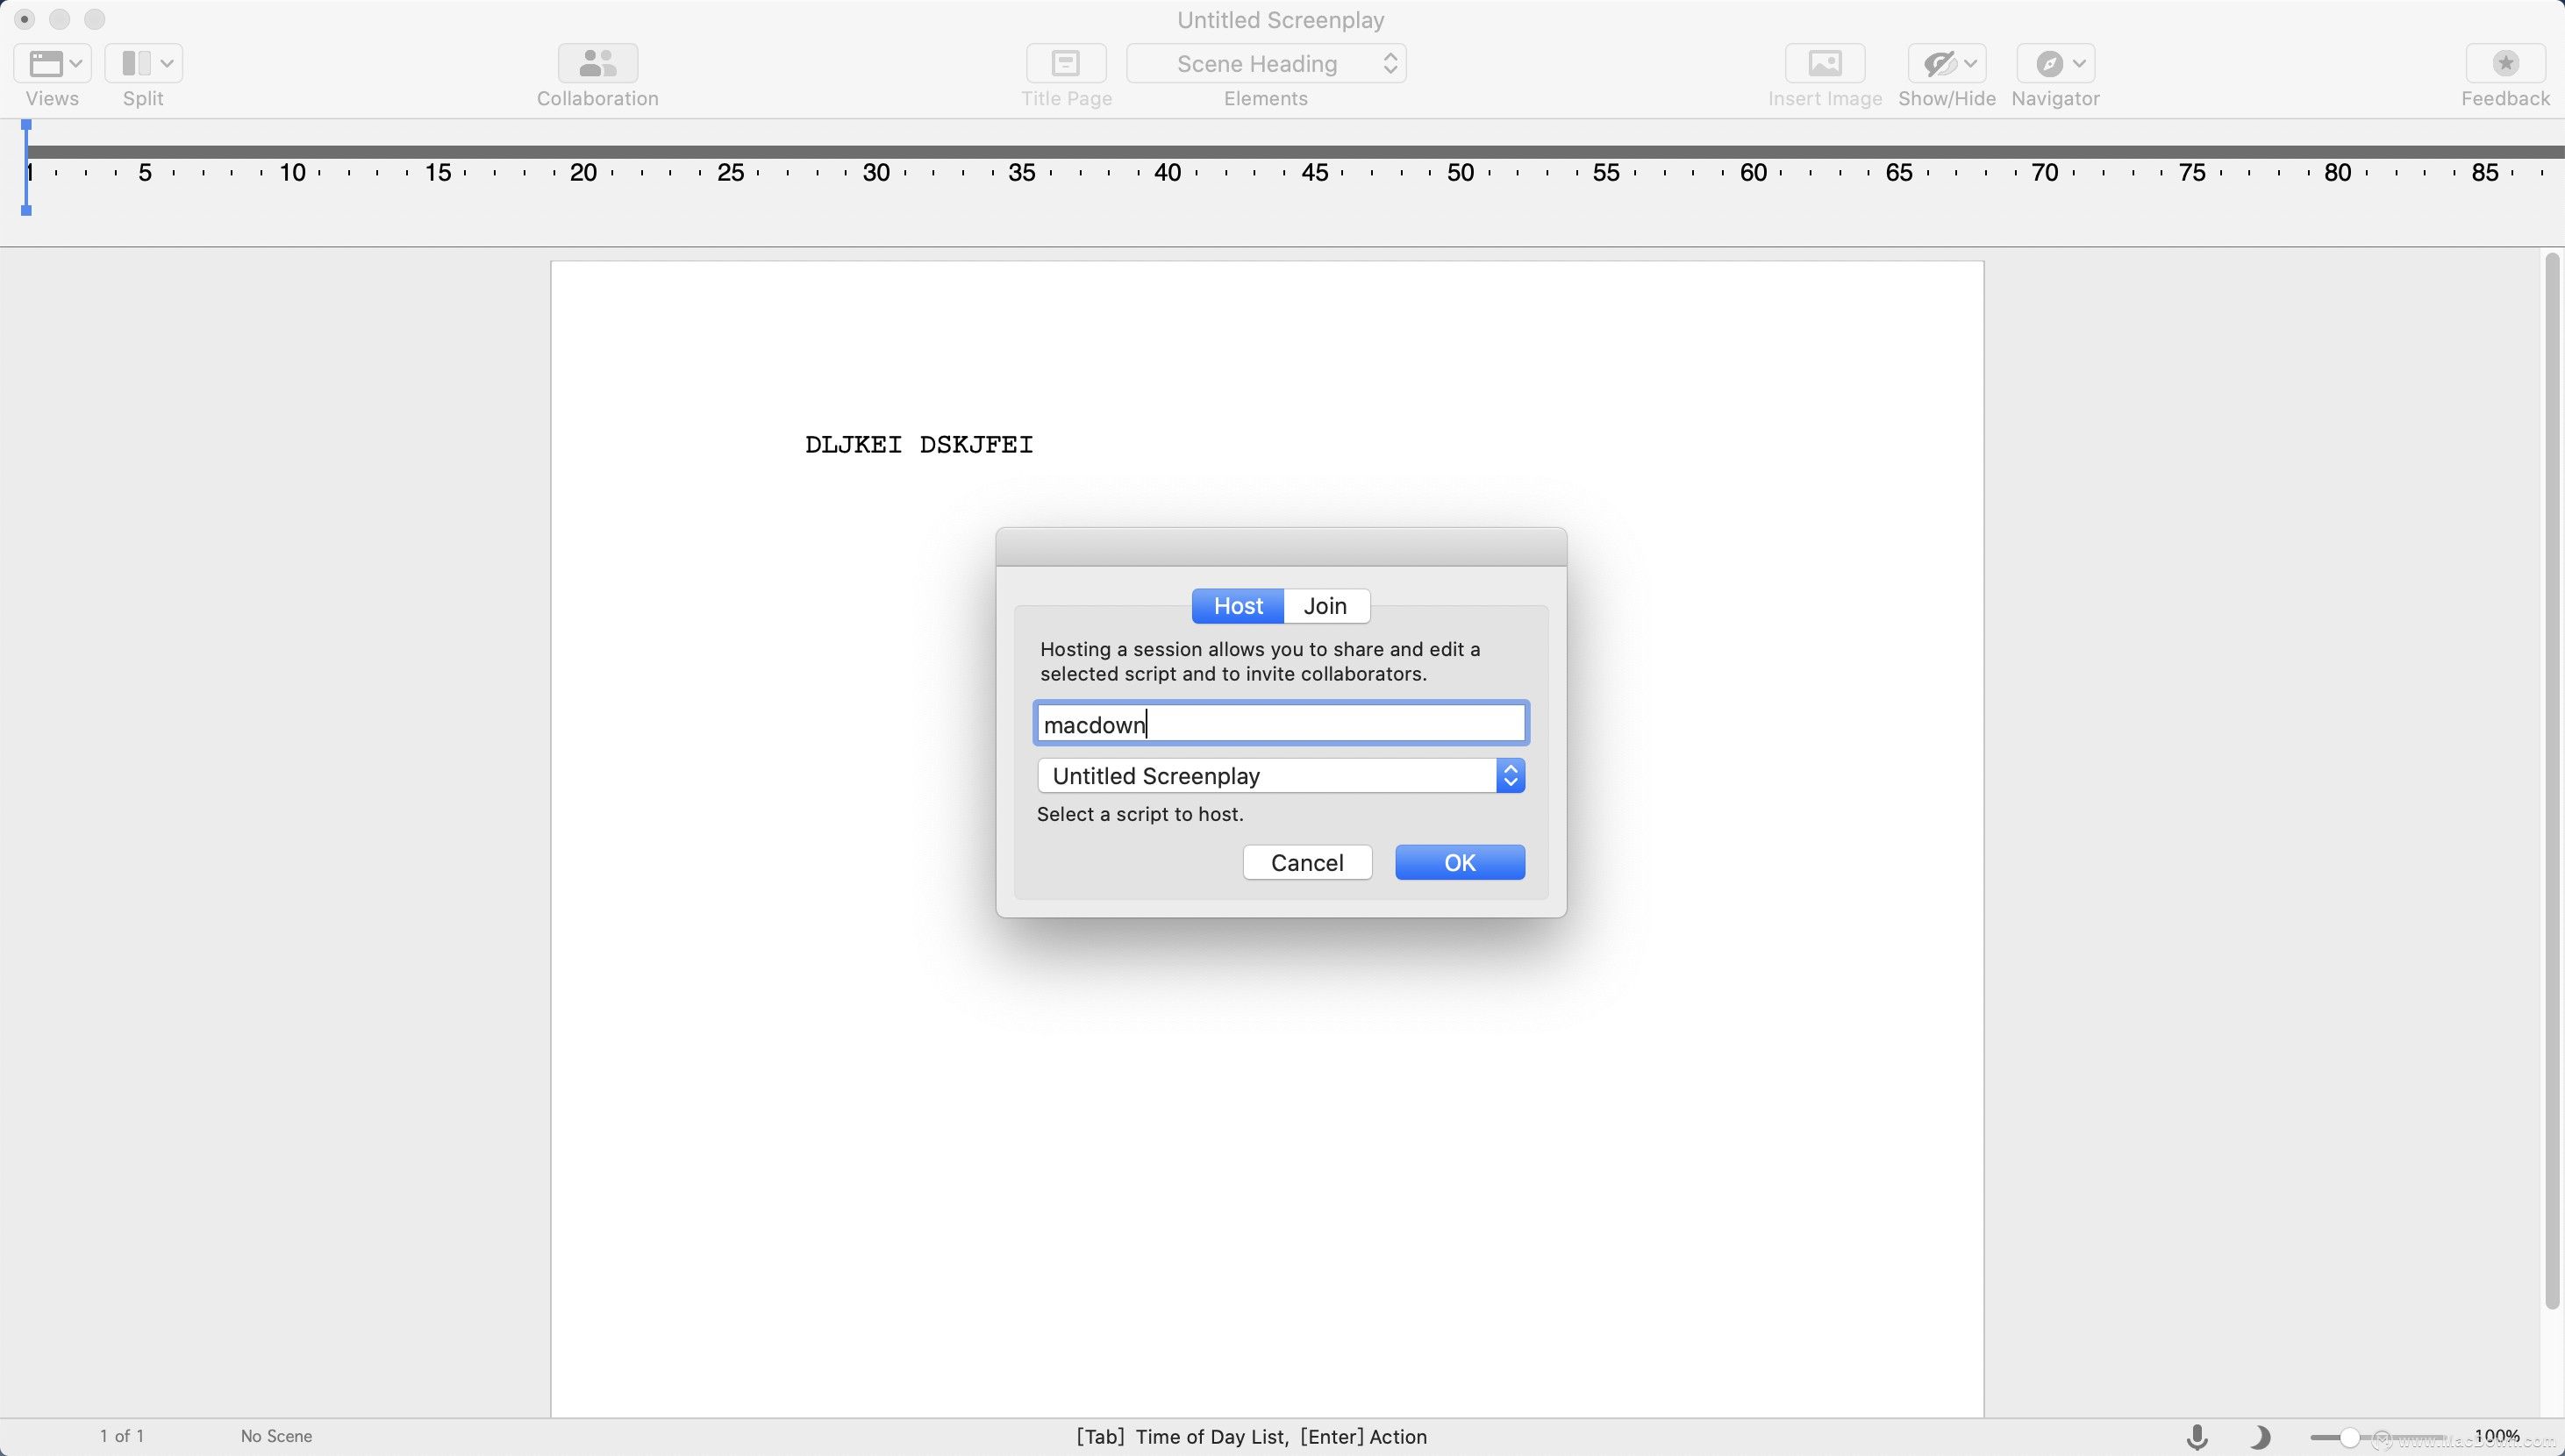This screenshot has width=2565, height=1456.
Task: Click the red close window button
Action: [25, 19]
